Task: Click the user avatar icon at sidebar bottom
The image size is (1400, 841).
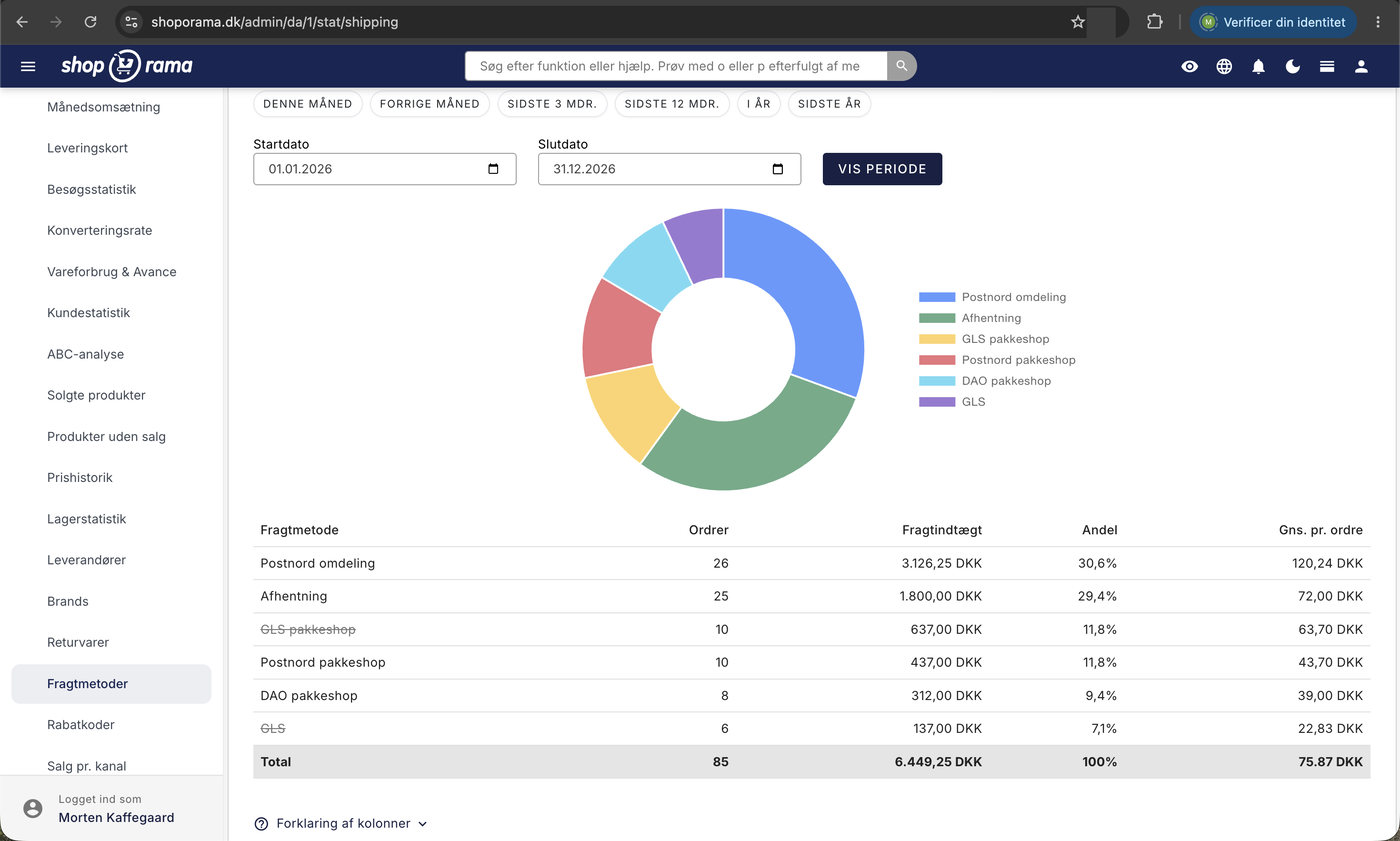Action: pyautogui.click(x=33, y=808)
